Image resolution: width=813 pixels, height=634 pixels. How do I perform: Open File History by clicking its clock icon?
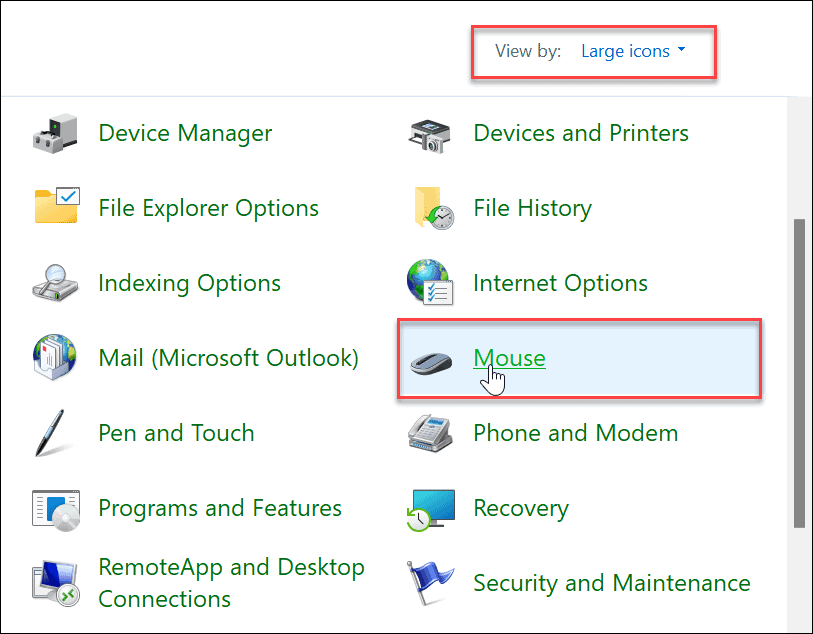[x=430, y=207]
